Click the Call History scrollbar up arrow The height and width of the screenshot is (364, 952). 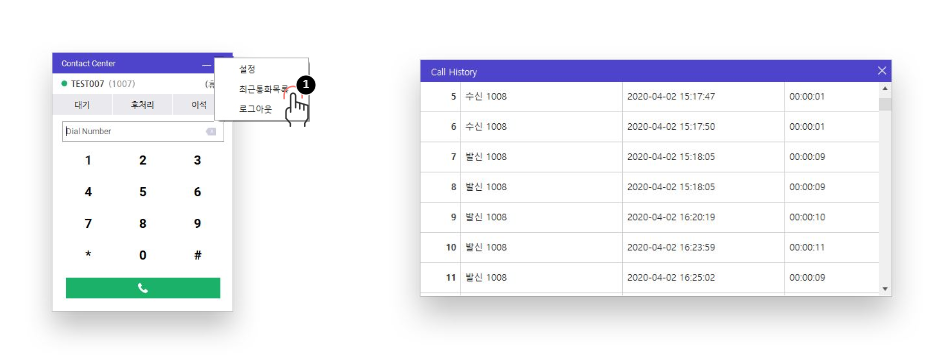pos(885,89)
